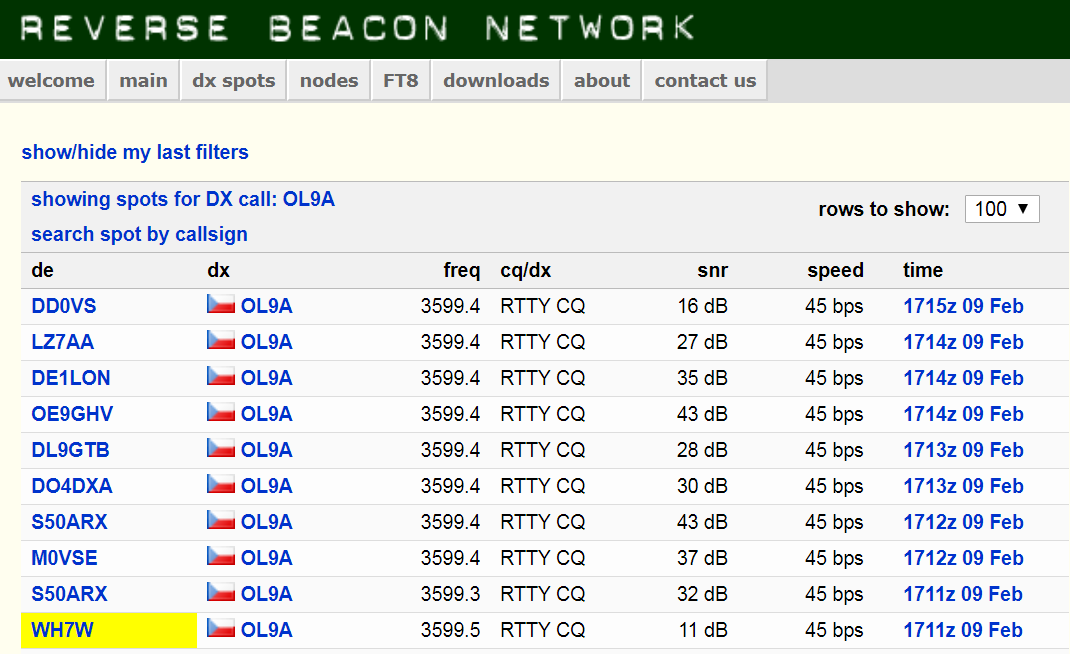Click OL9A dx link in WH7W row
1070x660 pixels.
tap(266, 630)
